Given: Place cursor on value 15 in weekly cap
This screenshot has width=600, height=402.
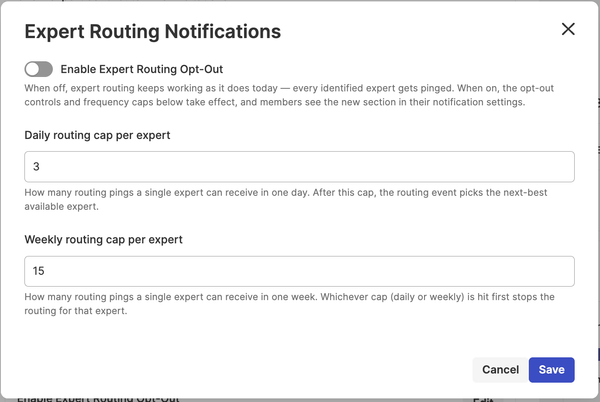Looking at the screenshot, I should tap(38, 271).
